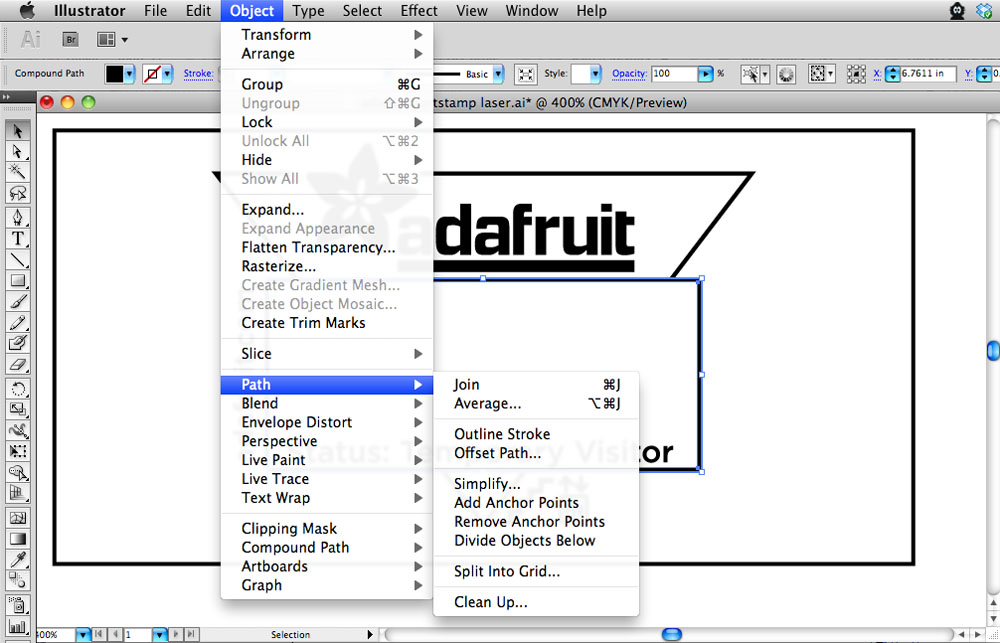1000x643 pixels.
Task: Choose Clean Up... in Path submenu
Action: [x=536, y=602]
